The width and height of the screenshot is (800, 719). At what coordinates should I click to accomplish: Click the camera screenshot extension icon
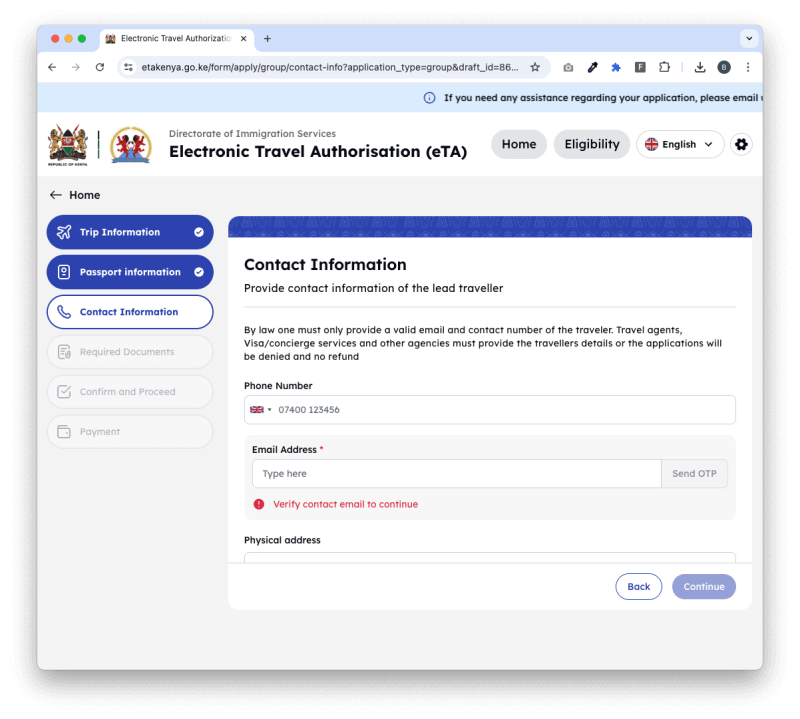568,67
